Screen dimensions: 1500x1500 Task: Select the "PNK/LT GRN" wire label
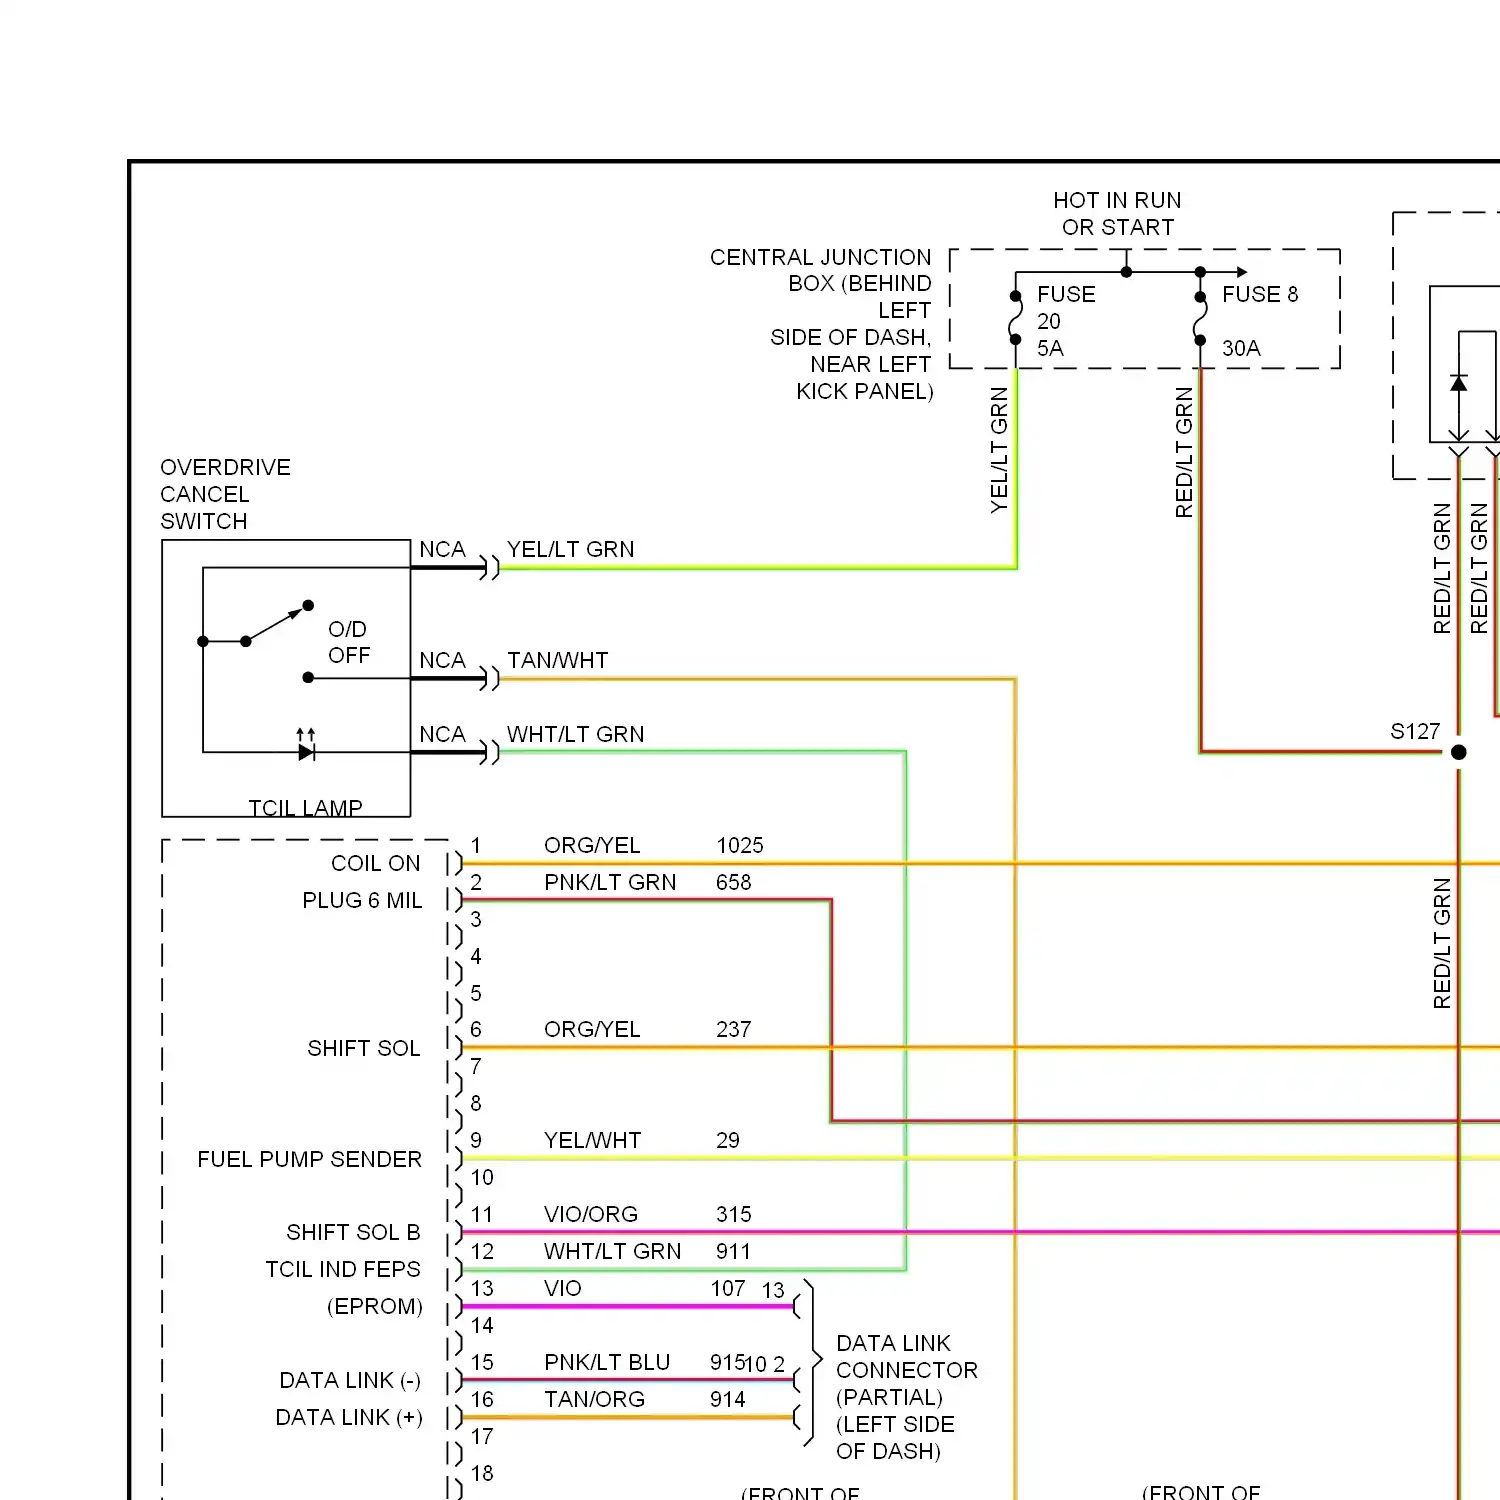610,882
